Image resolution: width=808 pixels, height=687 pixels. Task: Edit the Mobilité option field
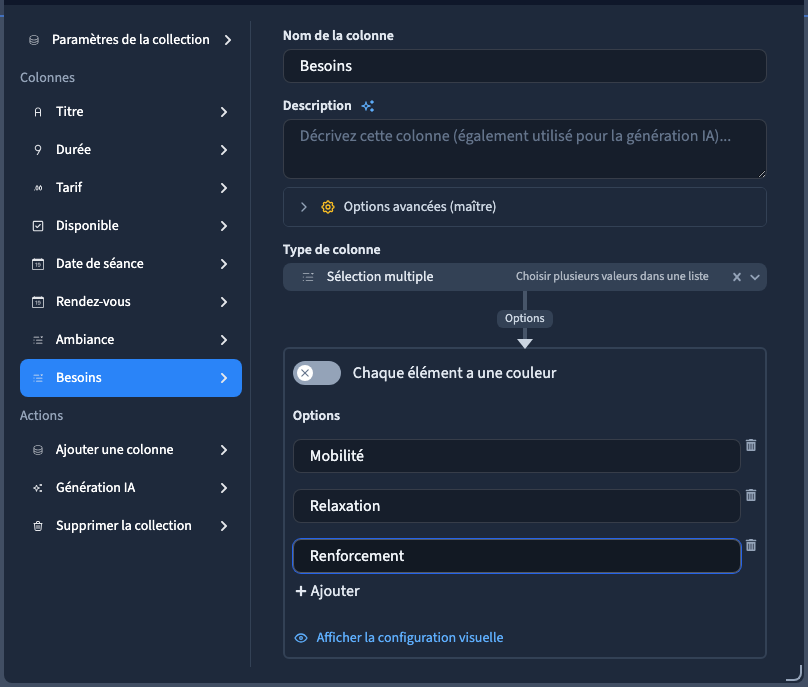(x=517, y=456)
